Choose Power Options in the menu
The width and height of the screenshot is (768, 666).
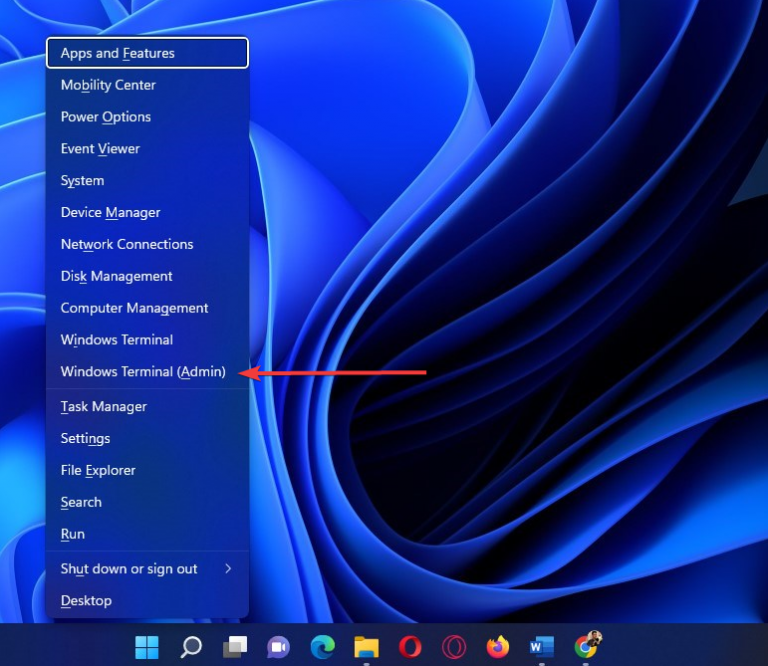point(147,117)
